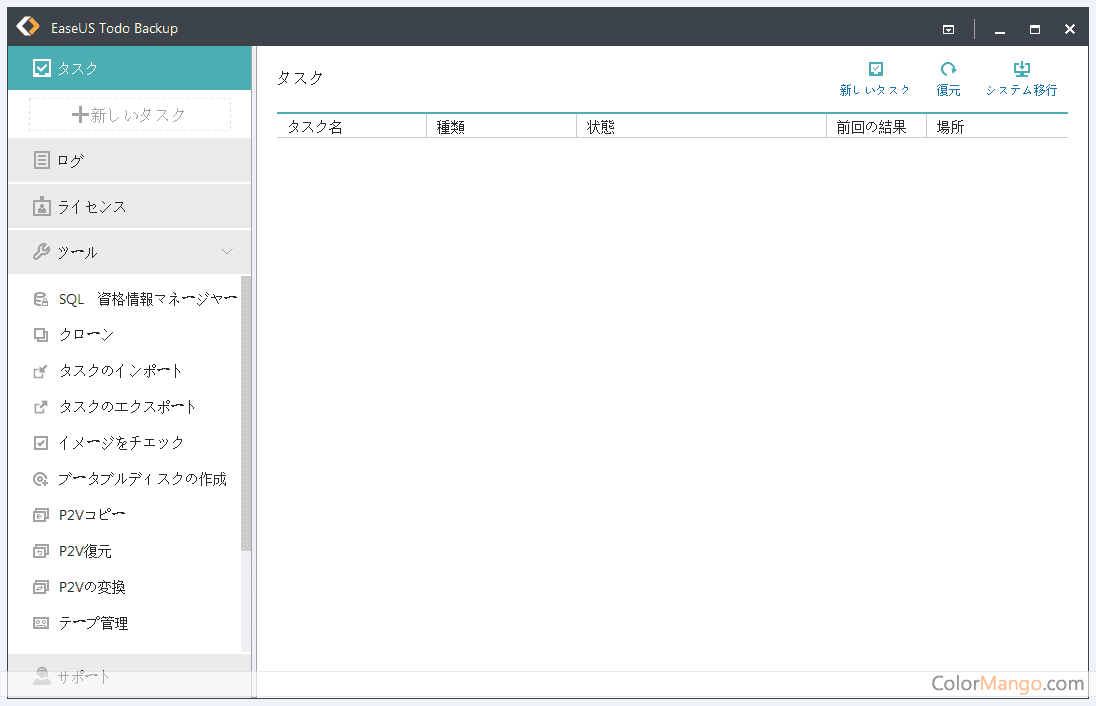The height and width of the screenshot is (706, 1096).
Task: Choose タスクのエクスポート export option
Action: 127,407
